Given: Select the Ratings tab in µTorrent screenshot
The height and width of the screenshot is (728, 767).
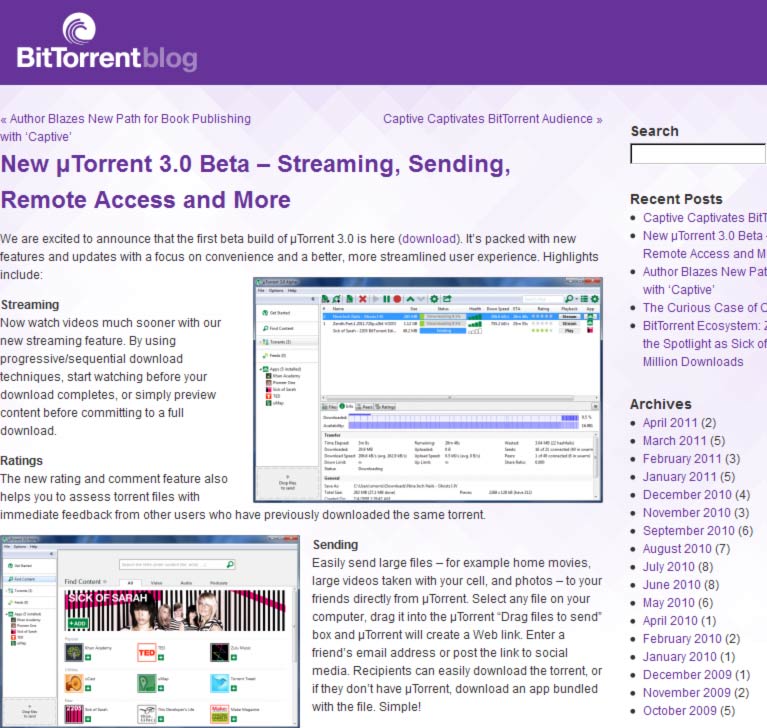Looking at the screenshot, I should click(385, 407).
